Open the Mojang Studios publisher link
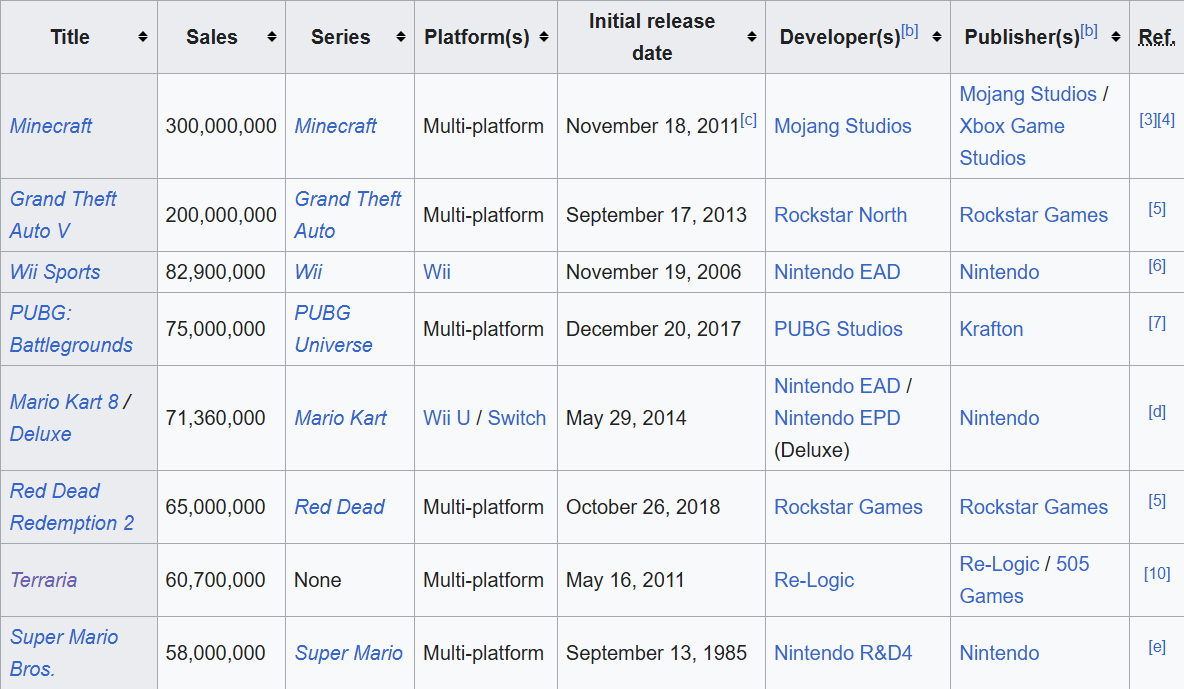Screen dimensions: 1184x689 (x=1028, y=94)
